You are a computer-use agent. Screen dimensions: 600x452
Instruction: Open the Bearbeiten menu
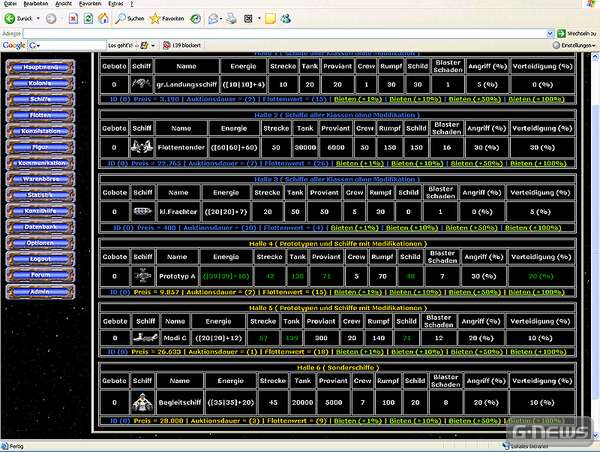click(x=36, y=3)
